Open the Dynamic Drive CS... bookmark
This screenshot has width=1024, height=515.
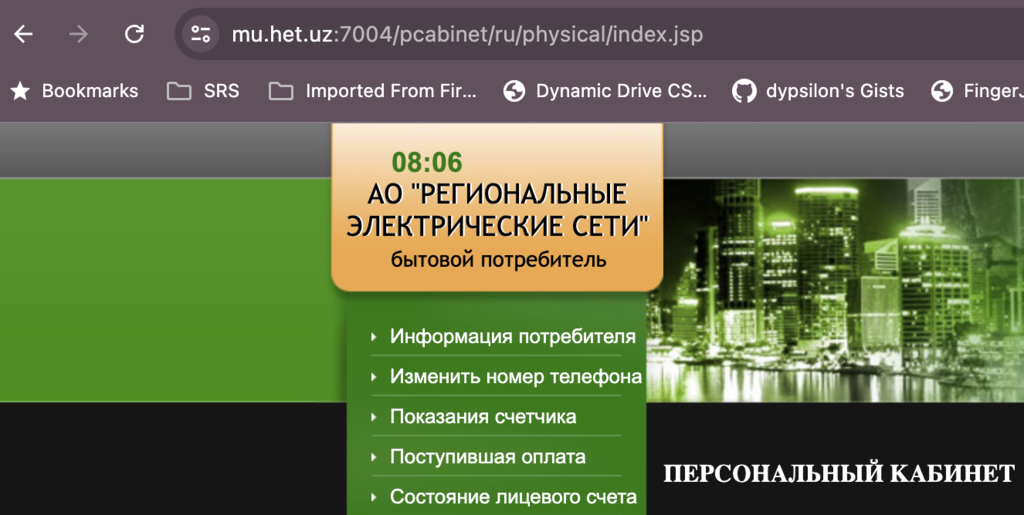605,91
